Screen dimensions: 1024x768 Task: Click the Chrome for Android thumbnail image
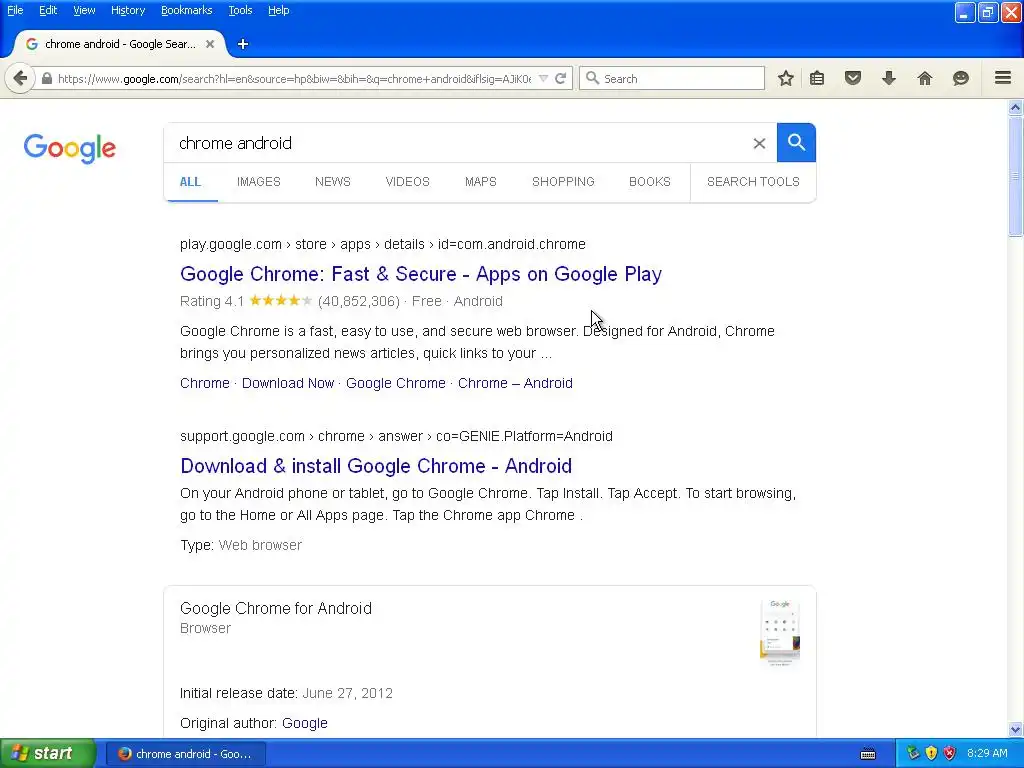pos(780,632)
